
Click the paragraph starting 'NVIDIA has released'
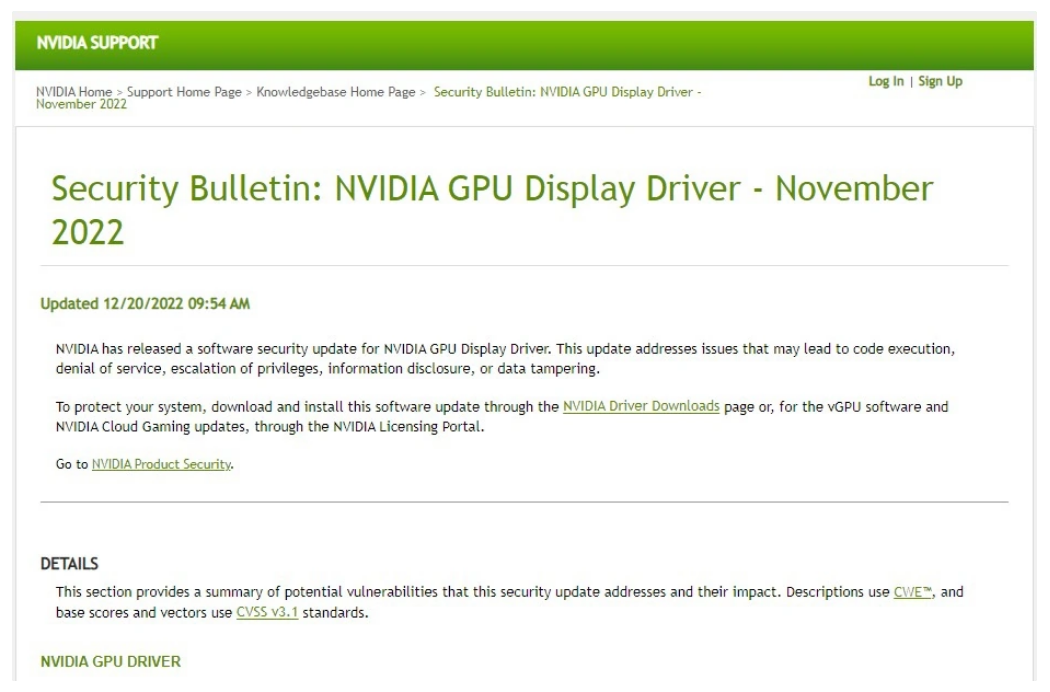pyautogui.click(x=506, y=358)
